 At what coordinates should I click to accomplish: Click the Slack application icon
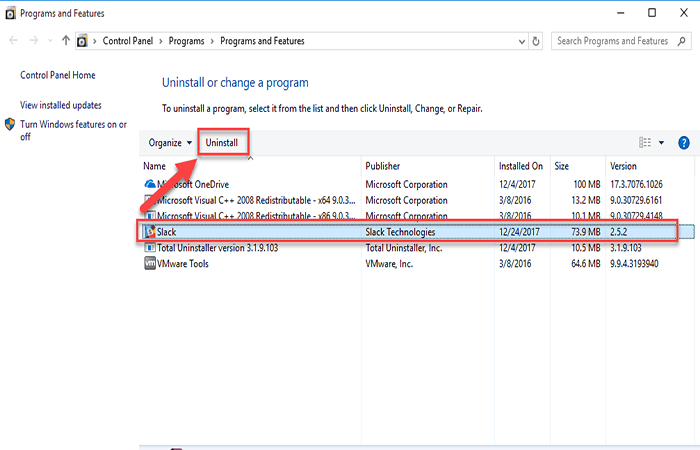tap(150, 232)
